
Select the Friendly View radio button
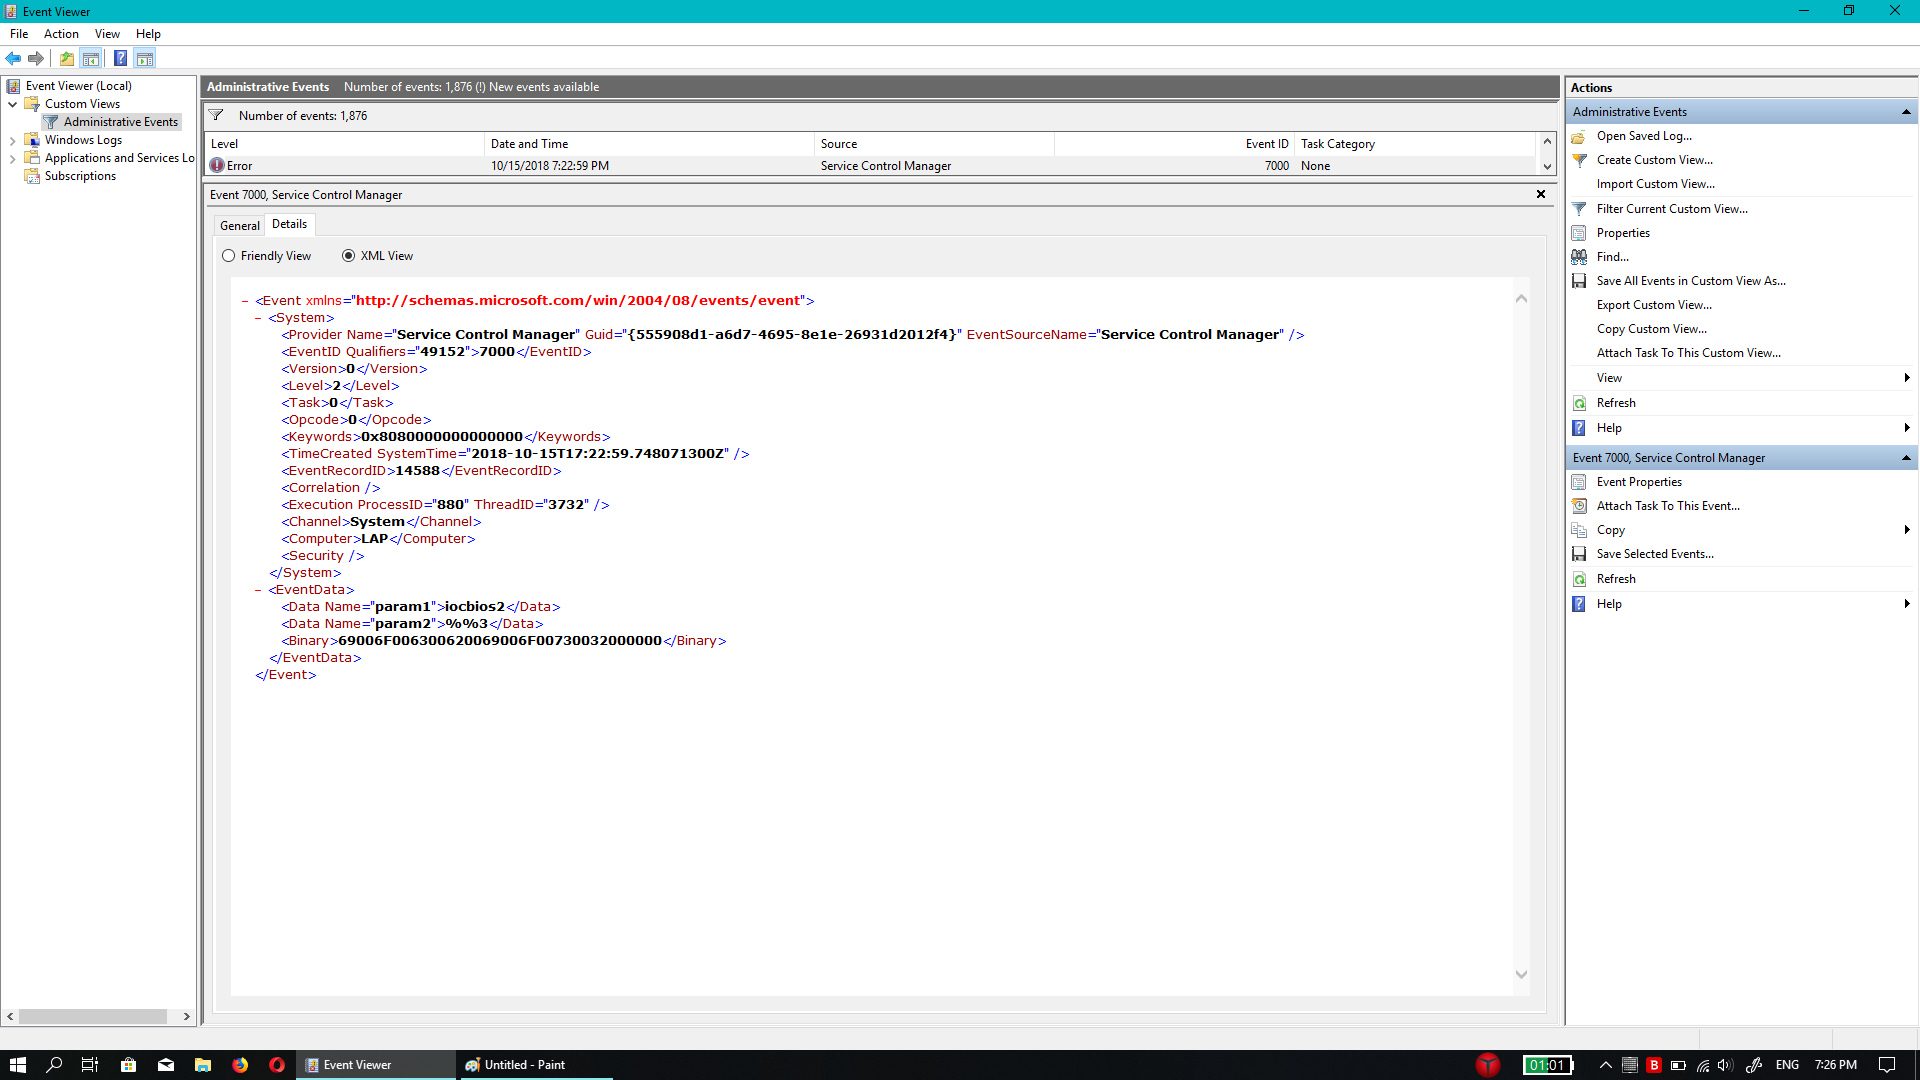point(229,256)
